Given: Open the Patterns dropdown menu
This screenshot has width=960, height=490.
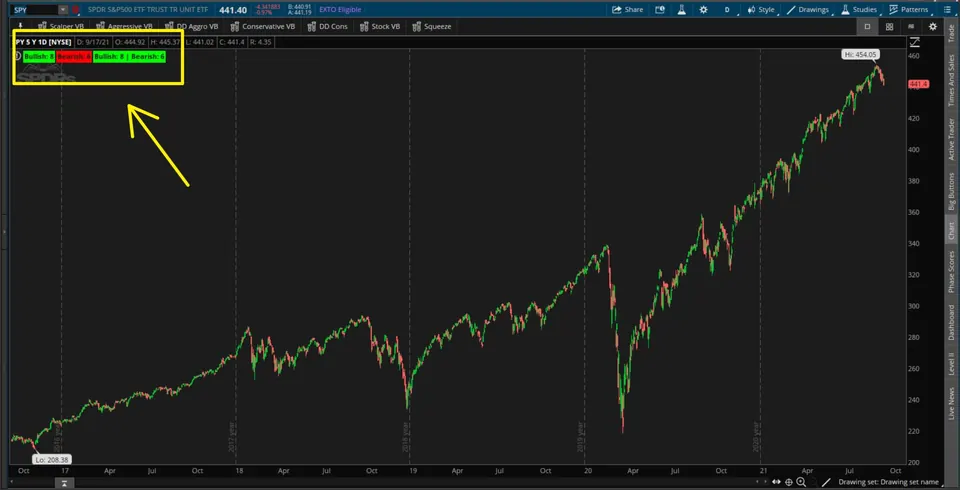Looking at the screenshot, I should [909, 10].
